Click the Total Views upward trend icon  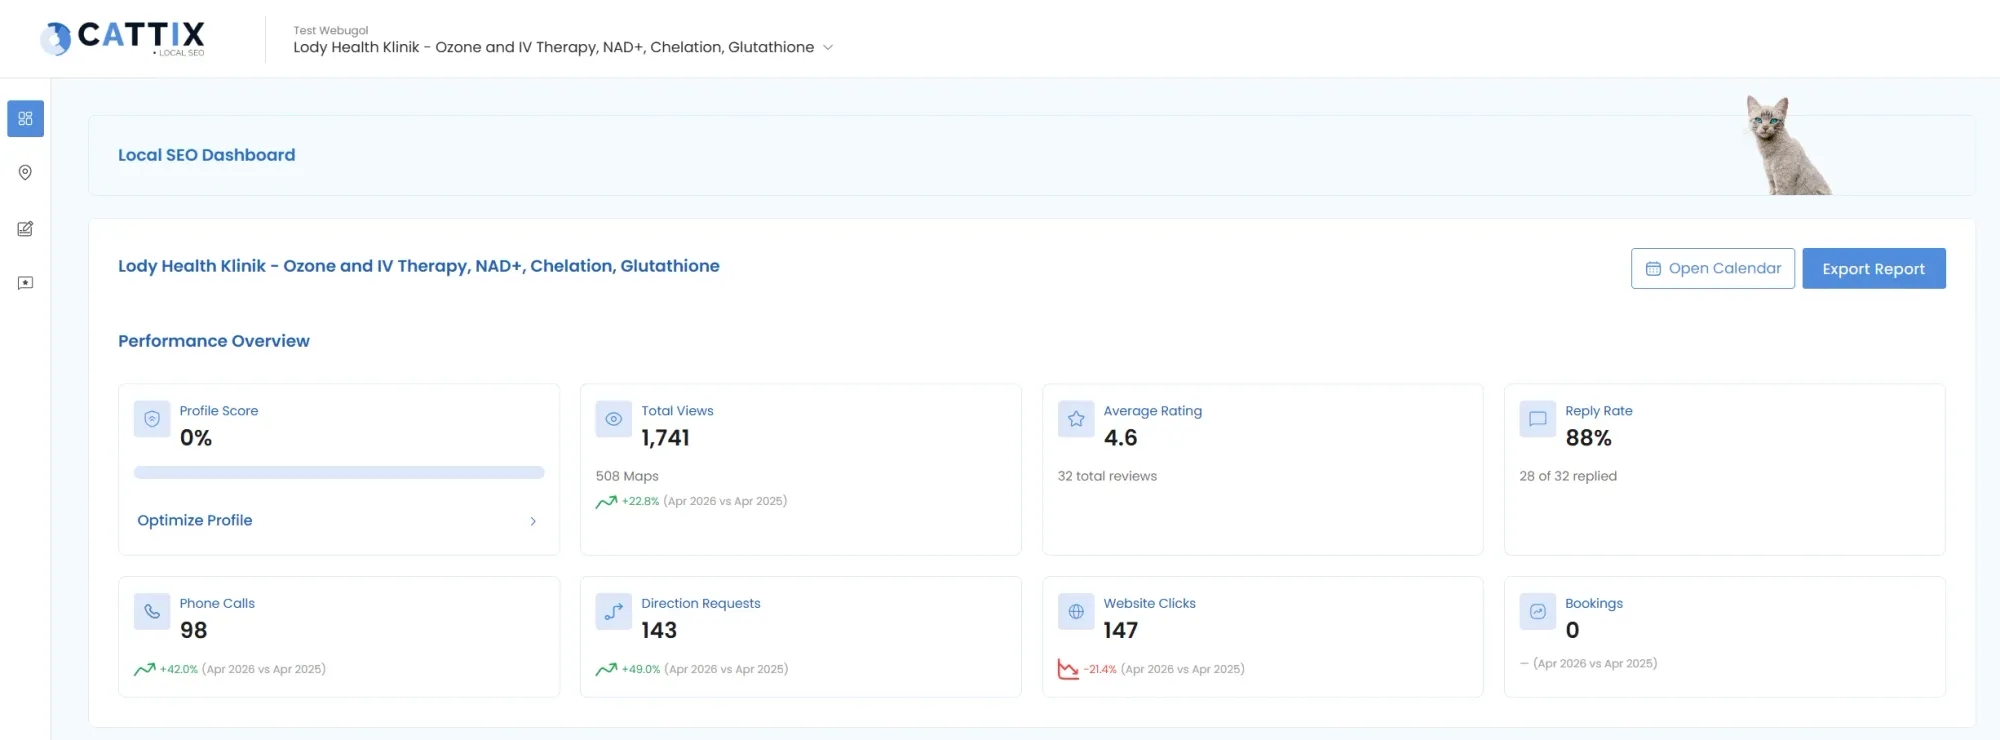coord(606,502)
